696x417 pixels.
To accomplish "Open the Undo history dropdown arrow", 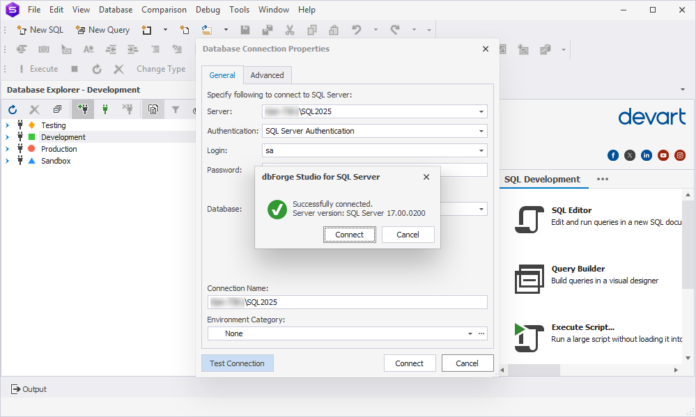I will 376,30.
